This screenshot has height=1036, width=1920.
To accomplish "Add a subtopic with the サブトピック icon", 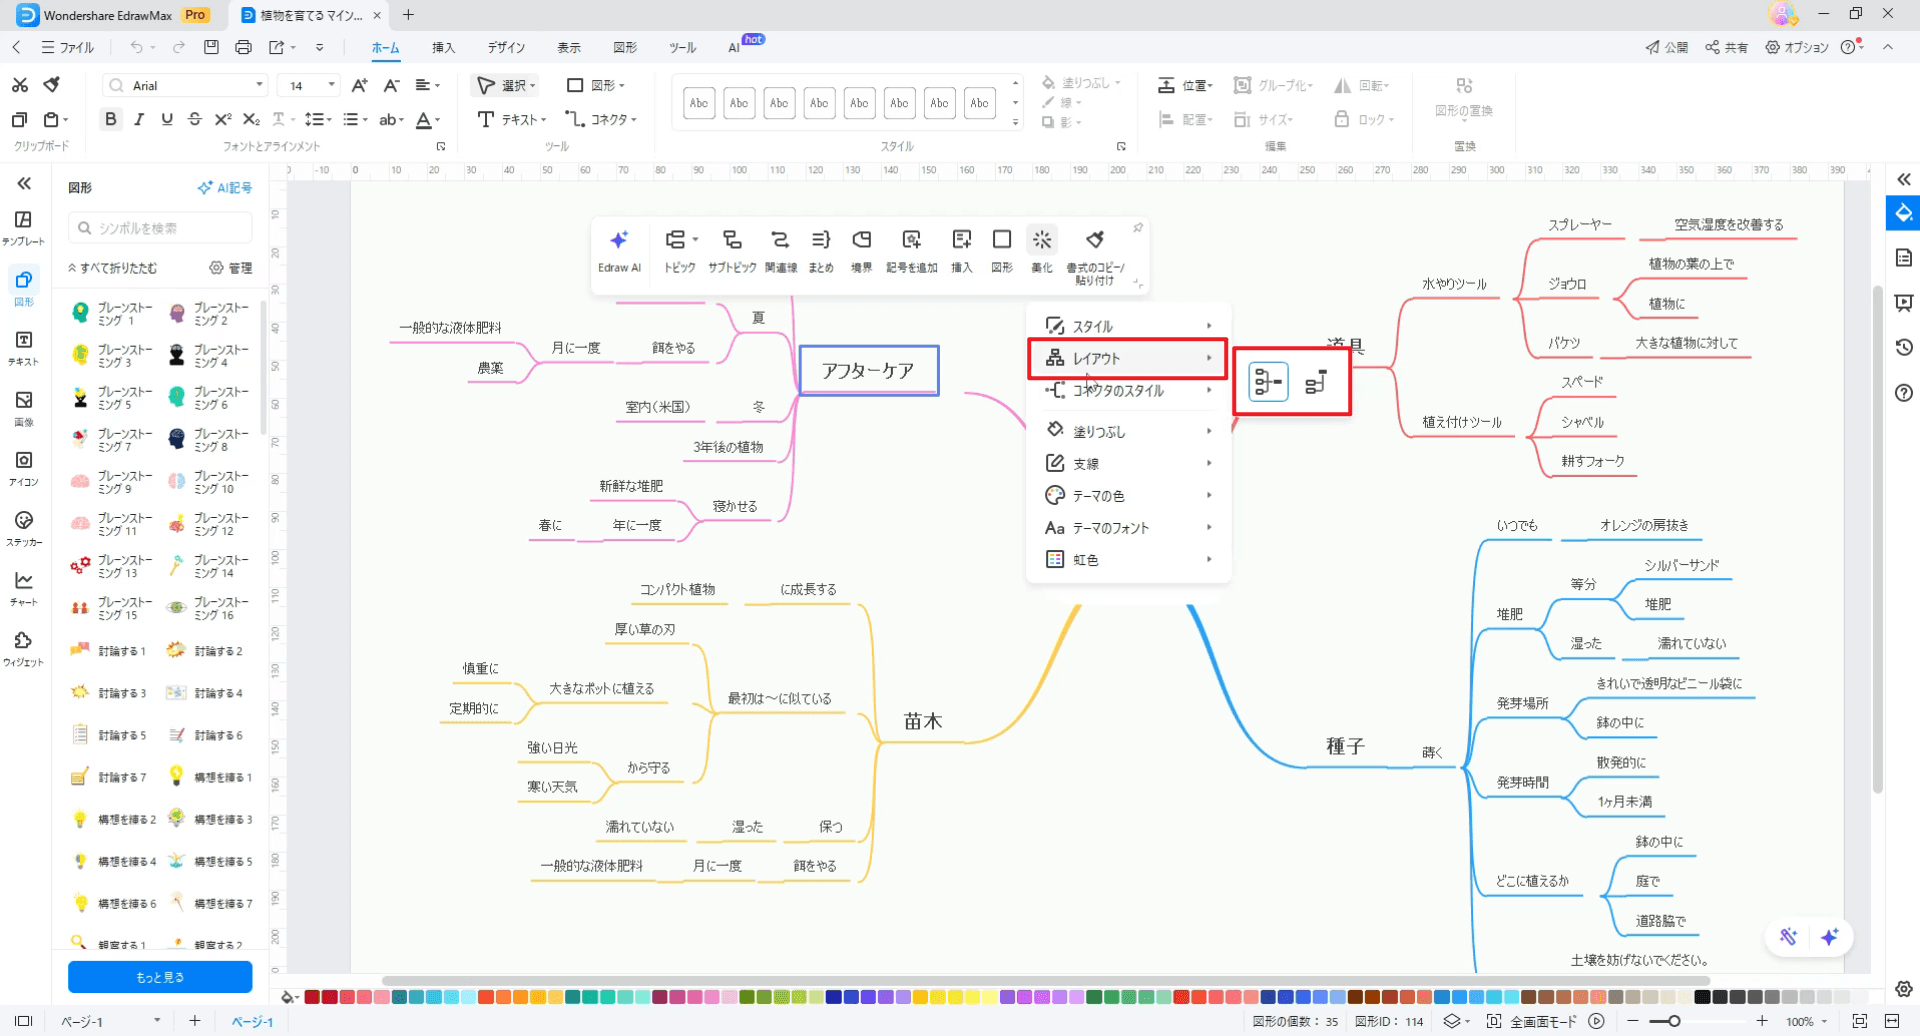I will pyautogui.click(x=732, y=250).
